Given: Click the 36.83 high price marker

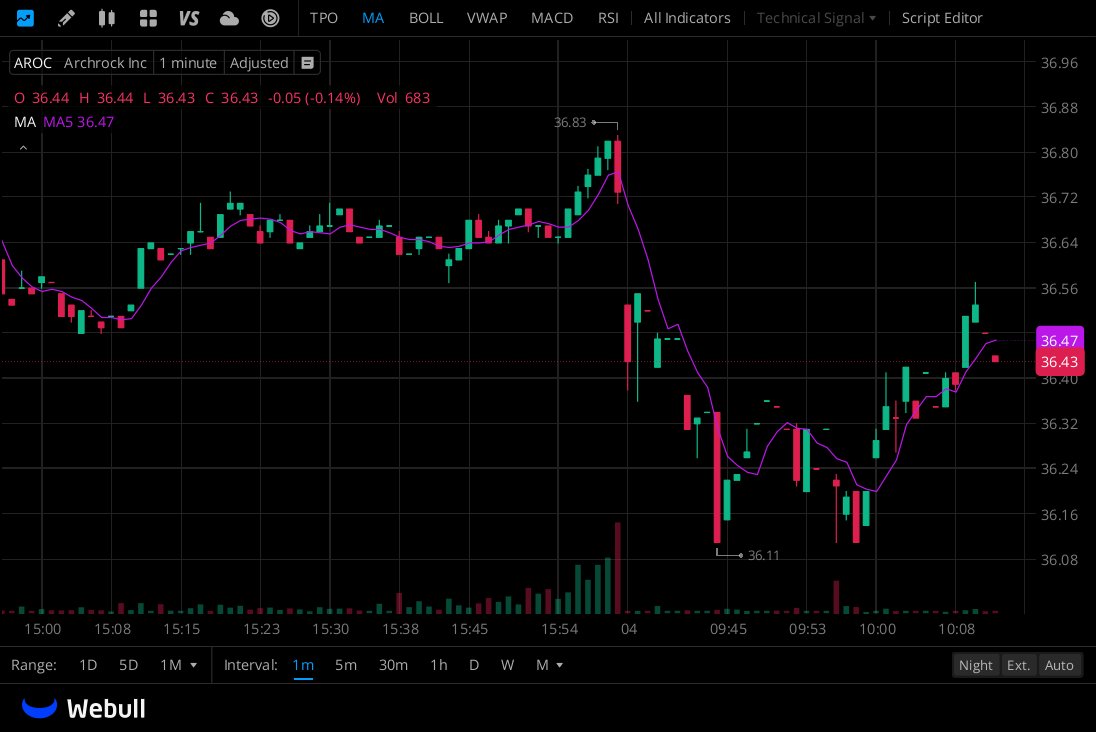Looking at the screenshot, I should tap(570, 122).
